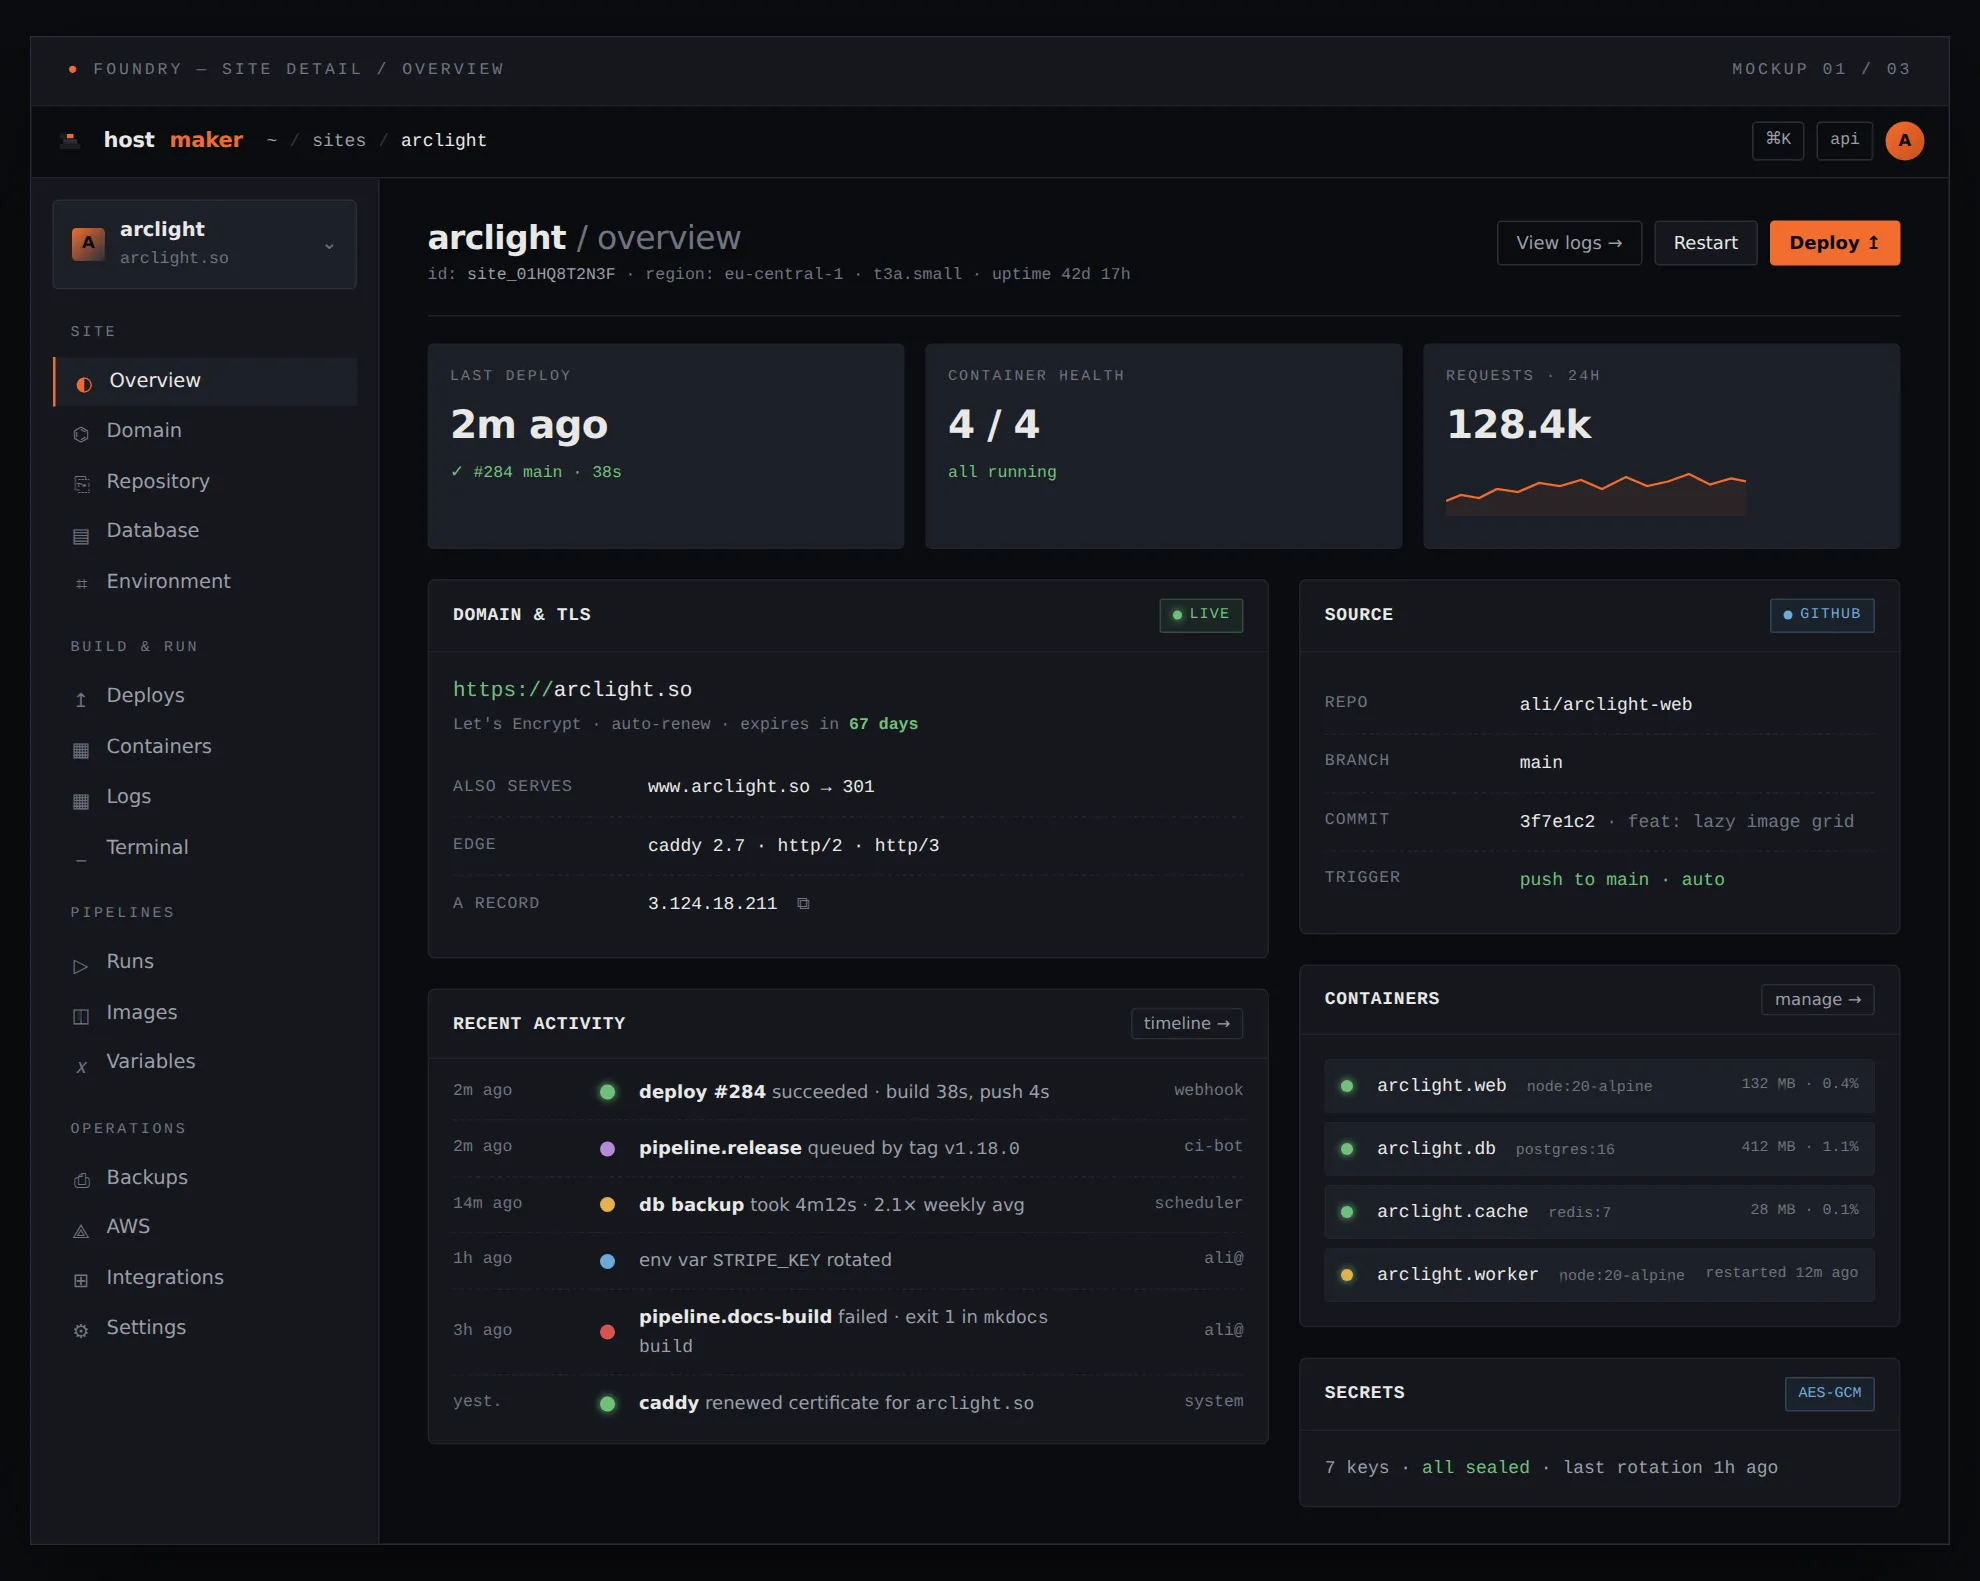Image resolution: width=1980 pixels, height=1581 pixels.
Task: Click purple dot of pipeline.release event
Action: pos(607,1149)
